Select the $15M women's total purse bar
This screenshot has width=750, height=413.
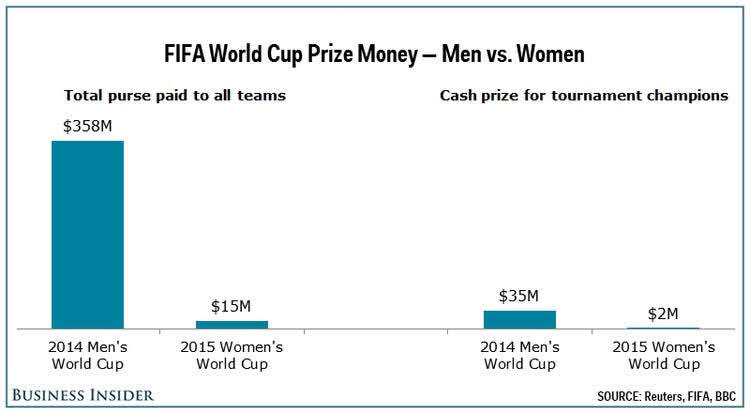tap(231, 324)
